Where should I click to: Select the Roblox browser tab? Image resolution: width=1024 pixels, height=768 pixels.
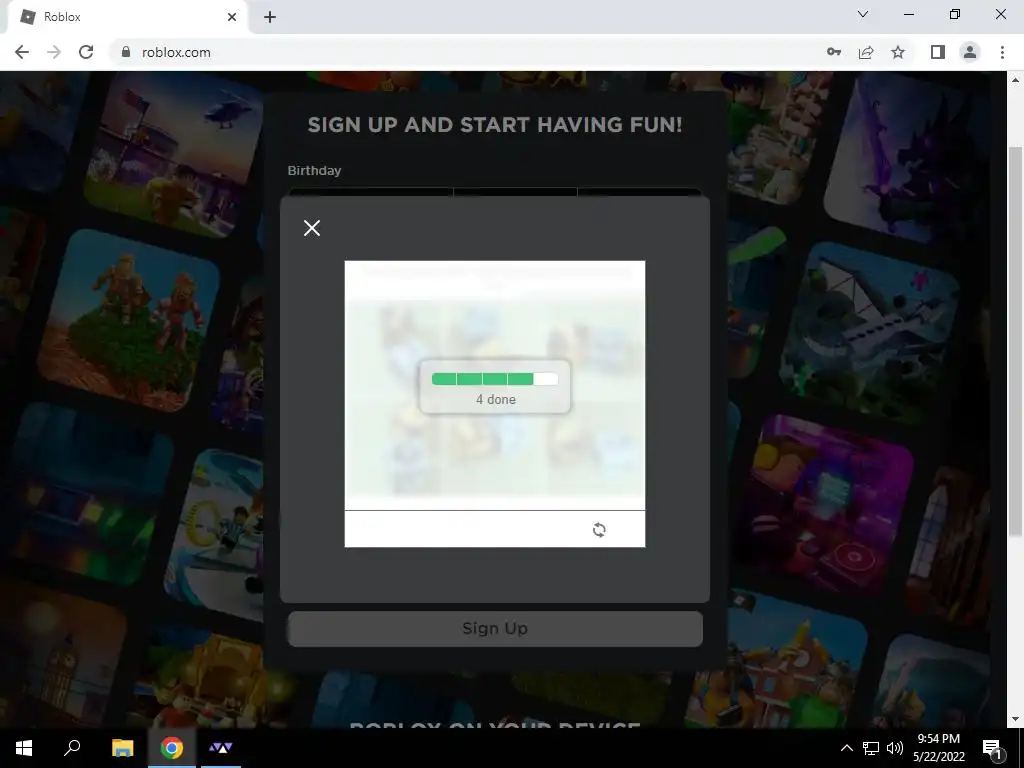[x=127, y=17]
